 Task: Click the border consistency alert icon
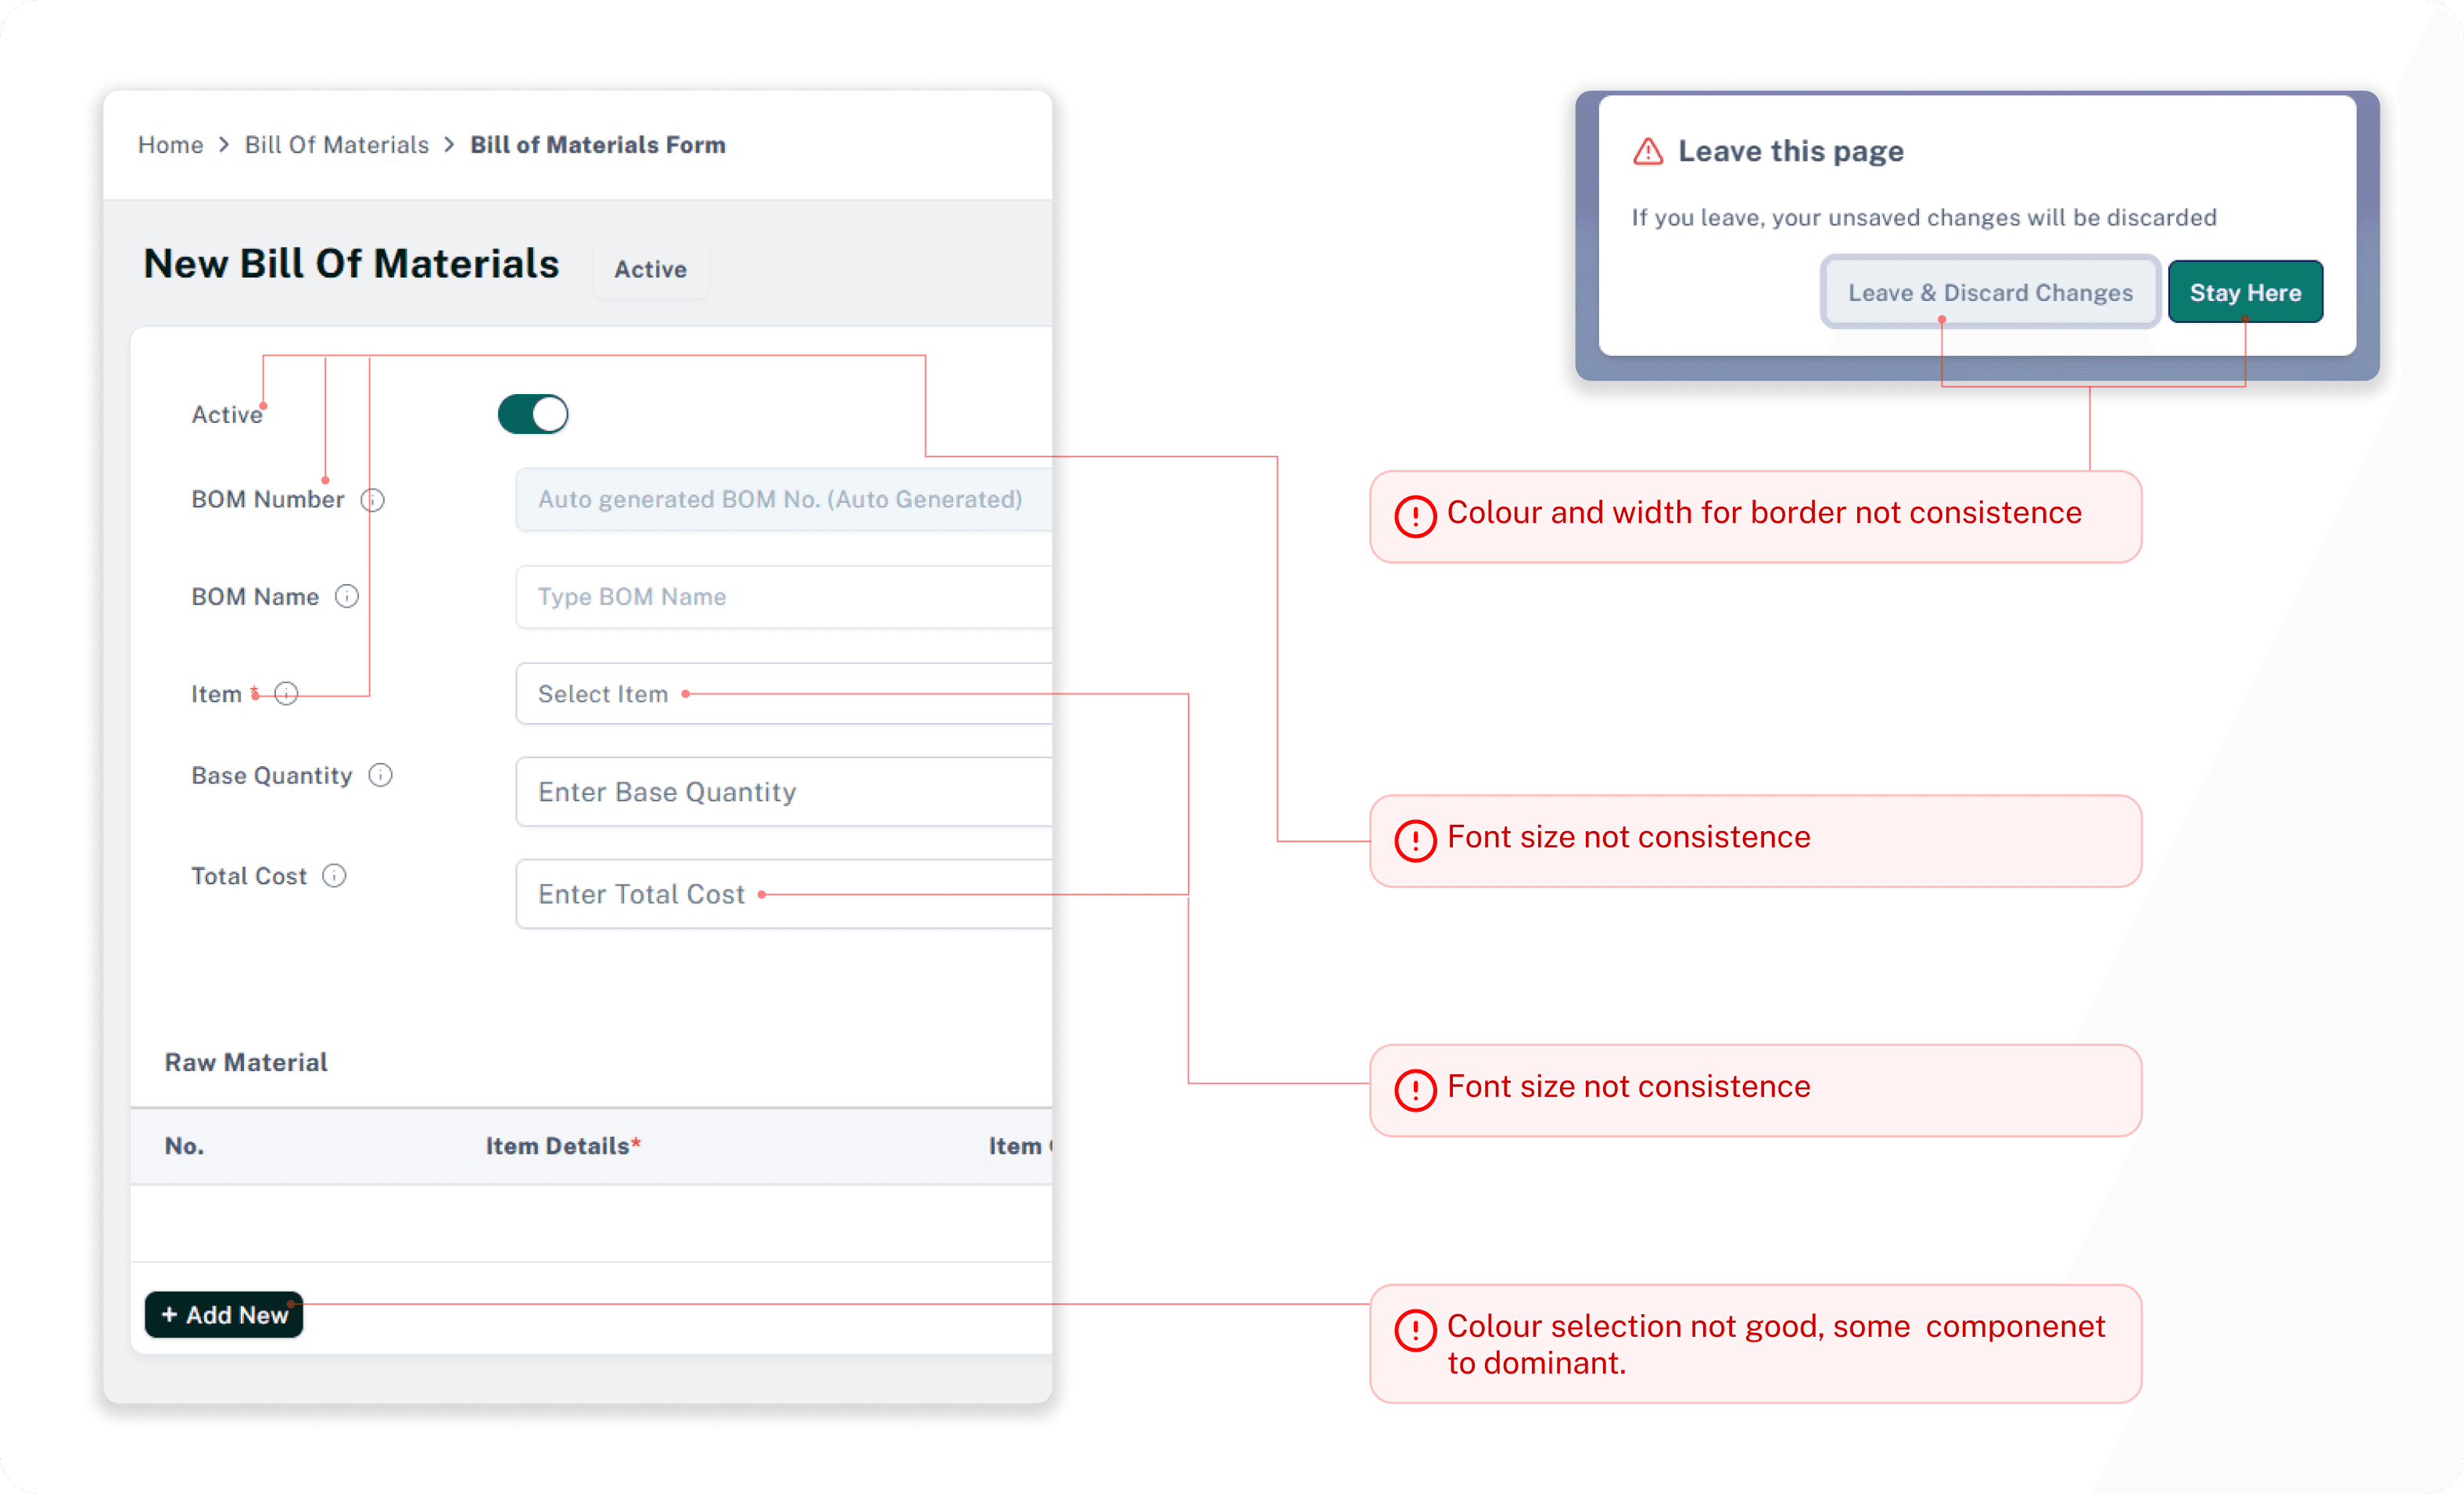(1415, 516)
